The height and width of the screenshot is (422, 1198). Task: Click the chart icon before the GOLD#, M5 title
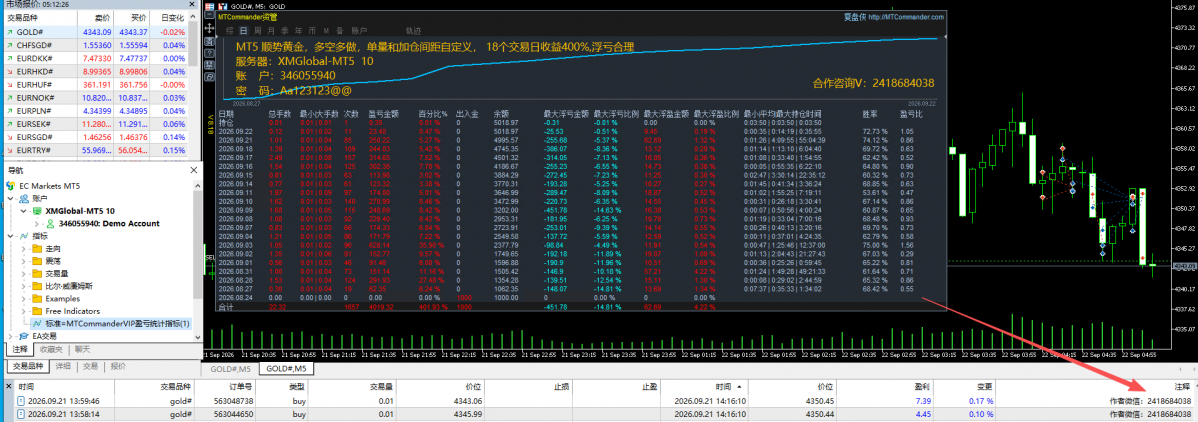[222, 5]
